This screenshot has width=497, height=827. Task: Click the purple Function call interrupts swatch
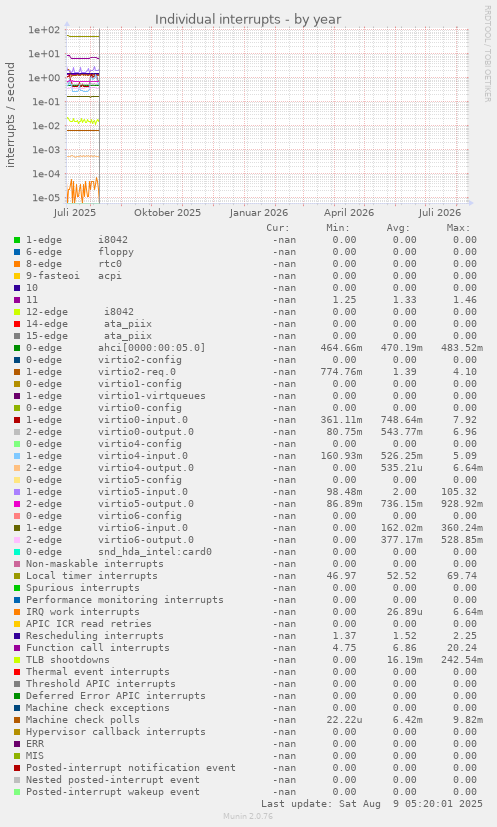pyautogui.click(x=17, y=648)
